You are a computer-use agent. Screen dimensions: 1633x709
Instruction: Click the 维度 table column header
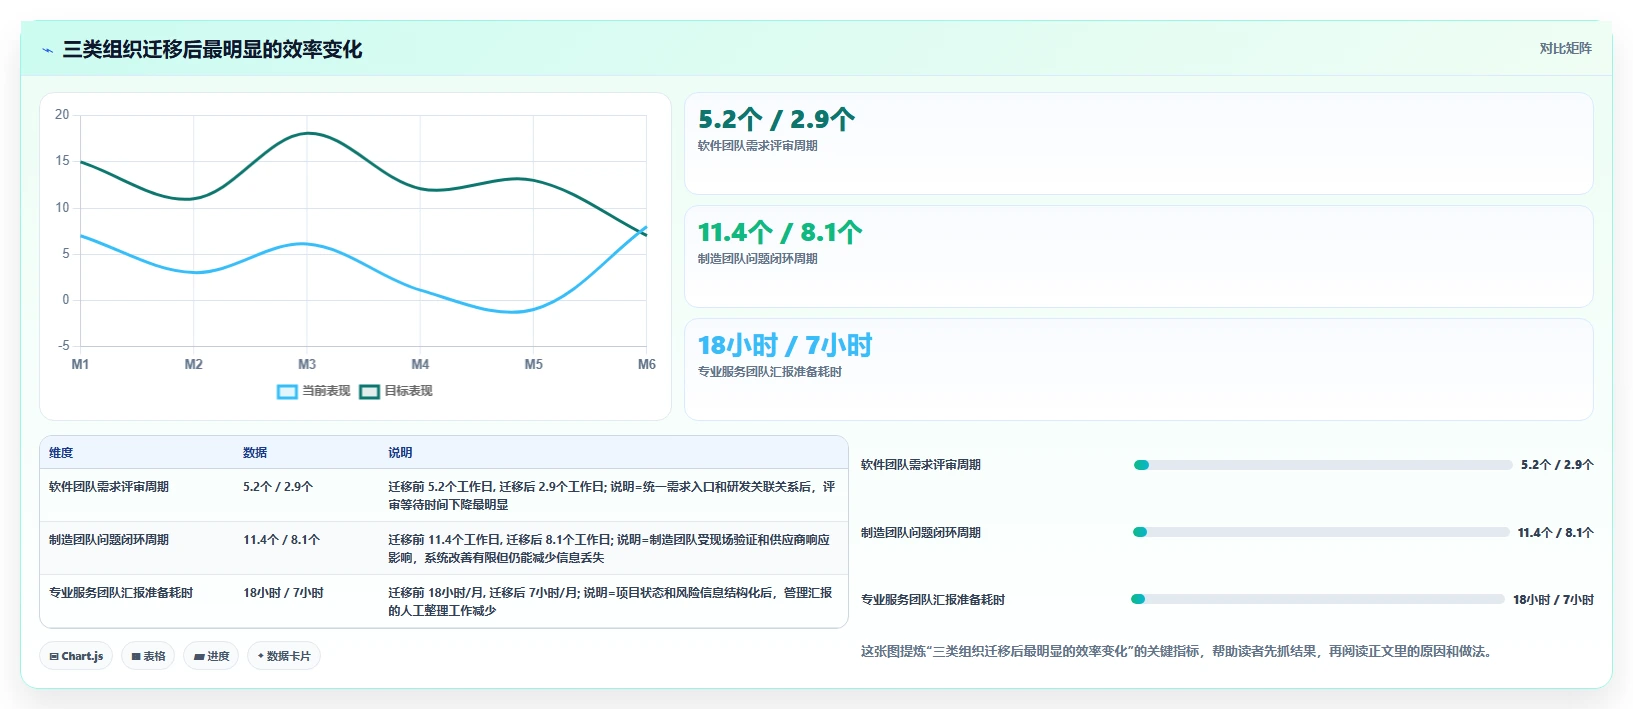point(61,453)
